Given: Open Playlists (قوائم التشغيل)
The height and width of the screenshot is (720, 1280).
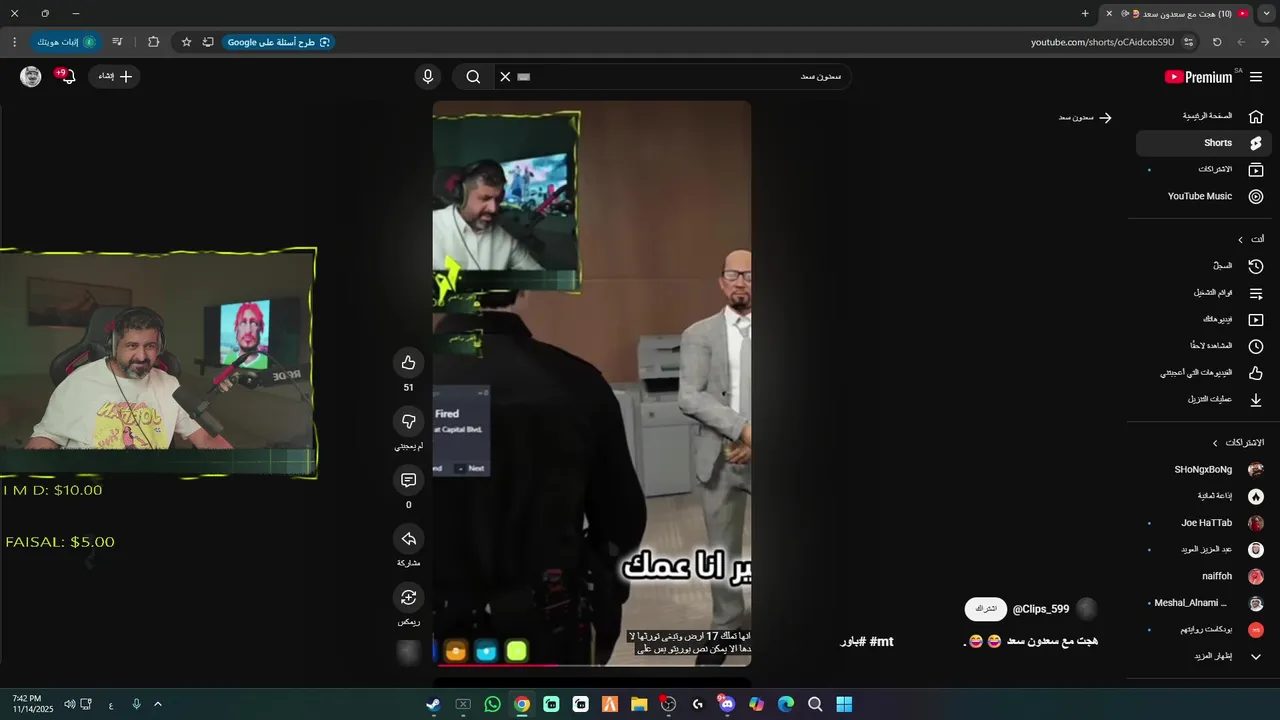Looking at the screenshot, I should (x=1204, y=293).
